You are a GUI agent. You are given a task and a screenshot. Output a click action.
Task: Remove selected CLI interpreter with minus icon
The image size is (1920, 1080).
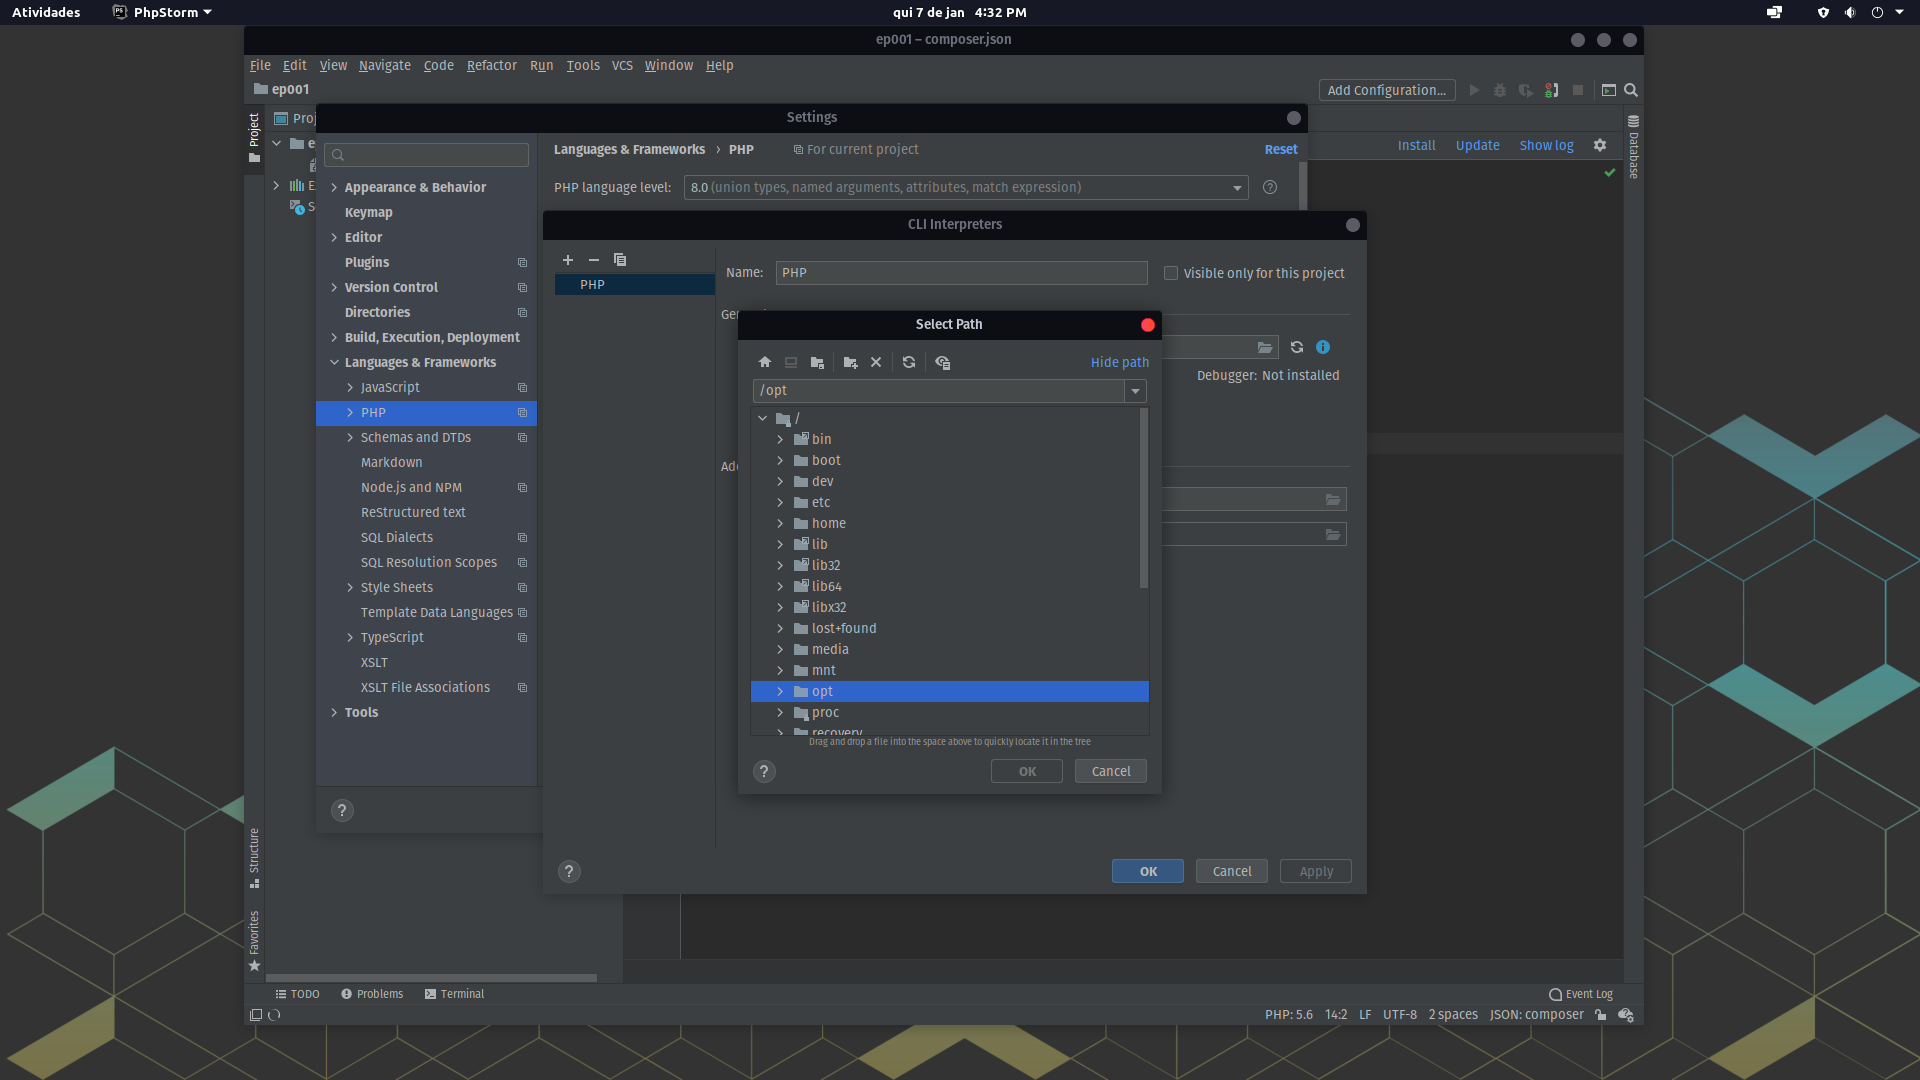[x=594, y=260]
